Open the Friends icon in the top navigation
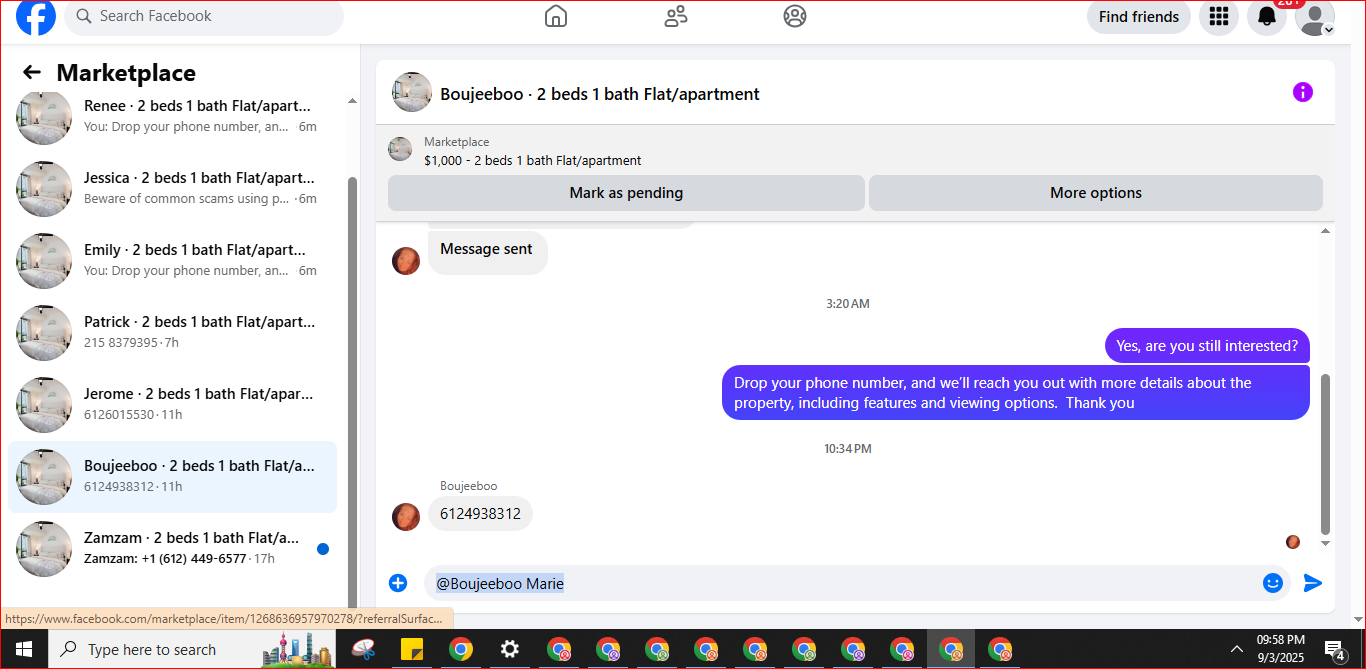1366x669 pixels. (676, 16)
